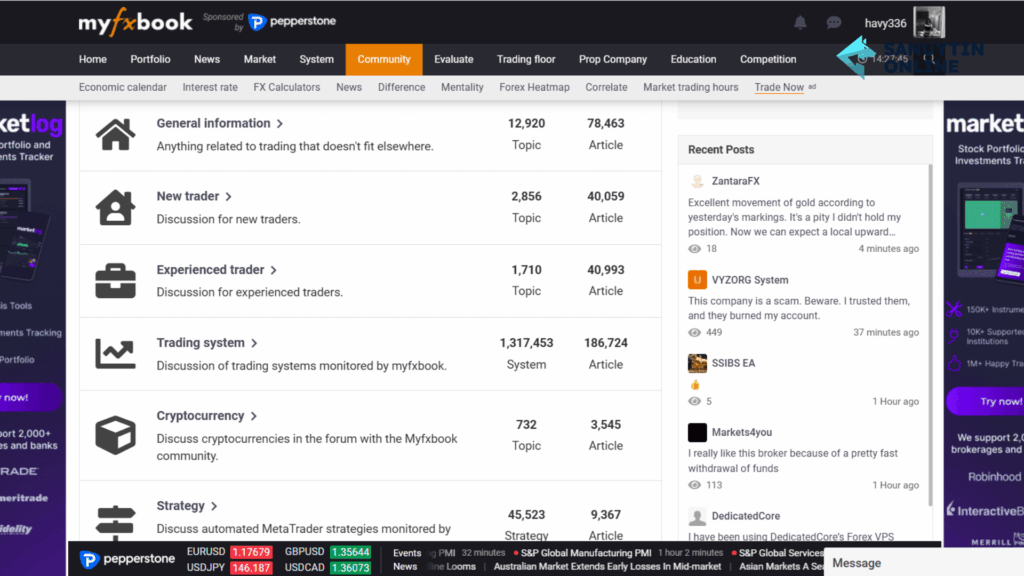Click USDCAD 1.36073 quote
The width and height of the screenshot is (1024, 576).
(x=328, y=568)
